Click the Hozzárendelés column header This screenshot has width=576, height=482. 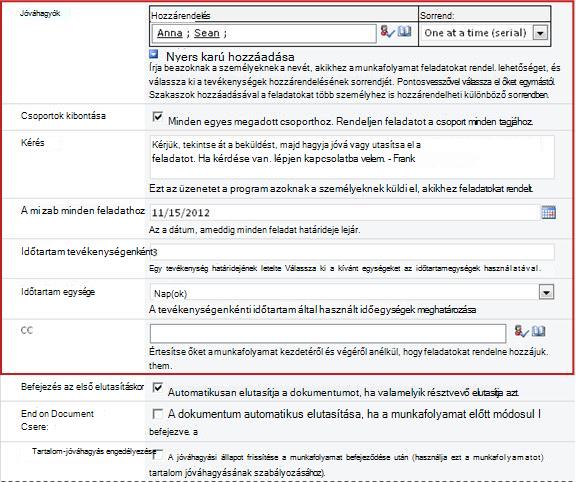coord(181,16)
